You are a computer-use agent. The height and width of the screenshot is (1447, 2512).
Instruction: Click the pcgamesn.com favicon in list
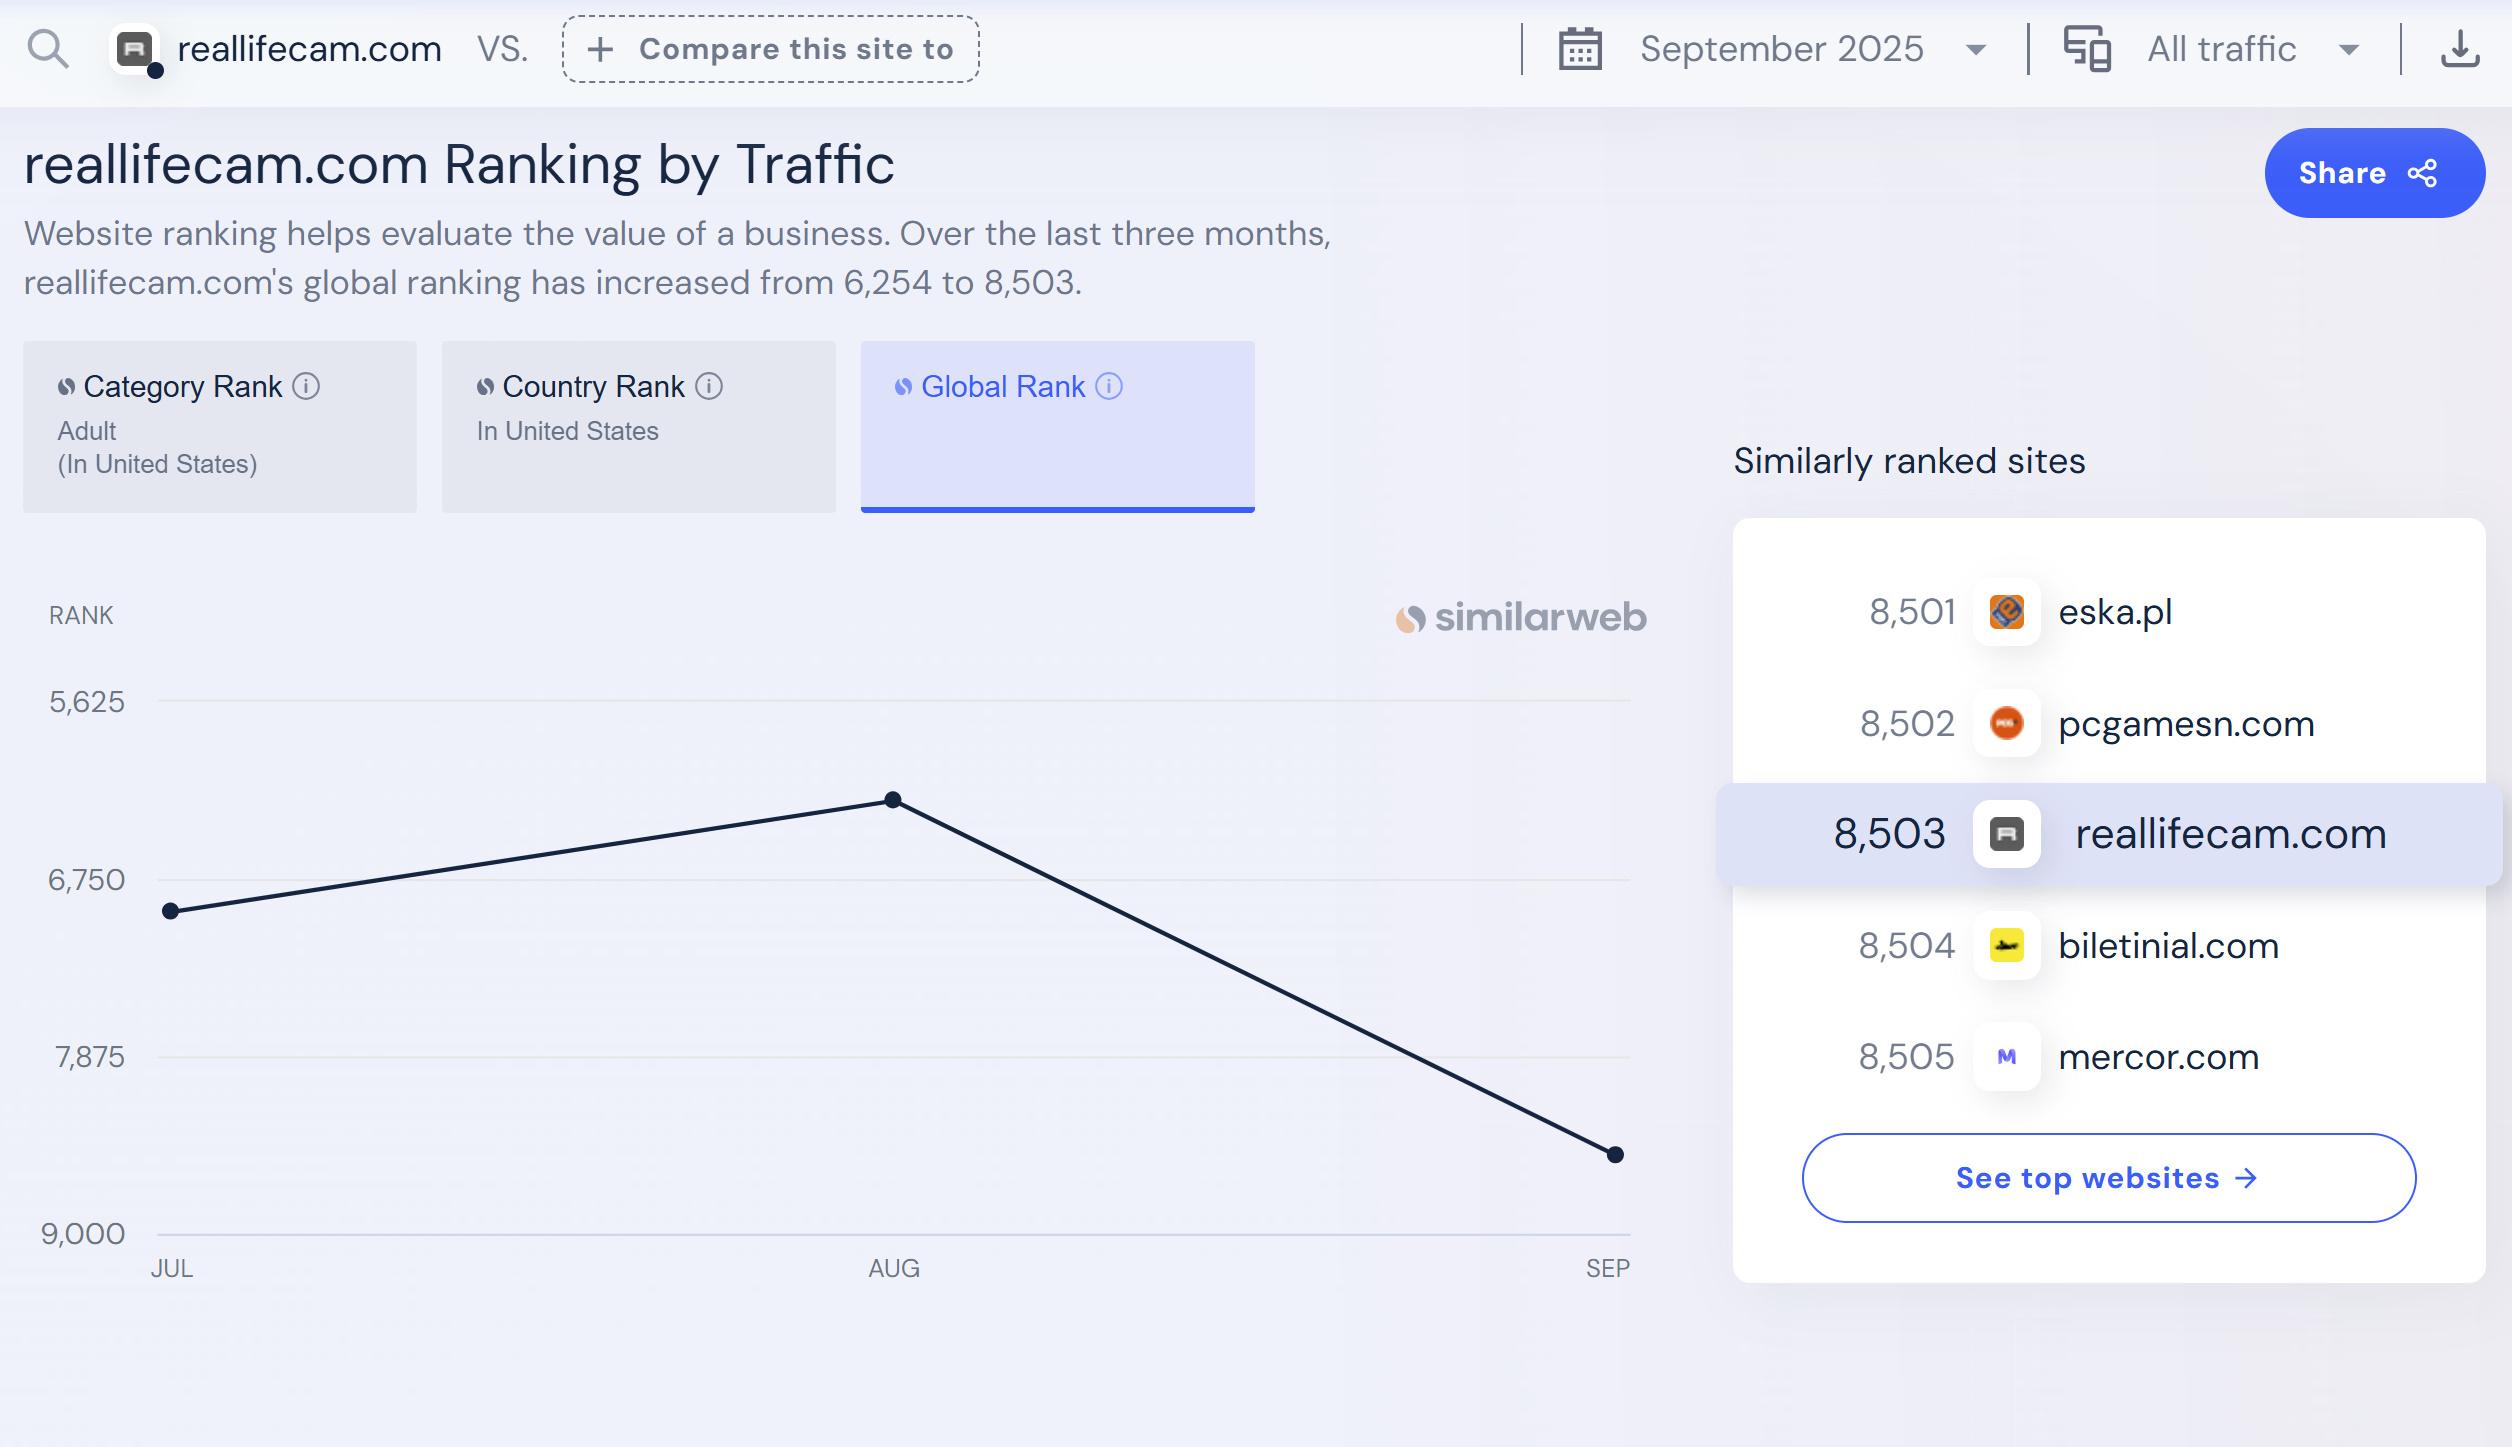tap(2006, 723)
